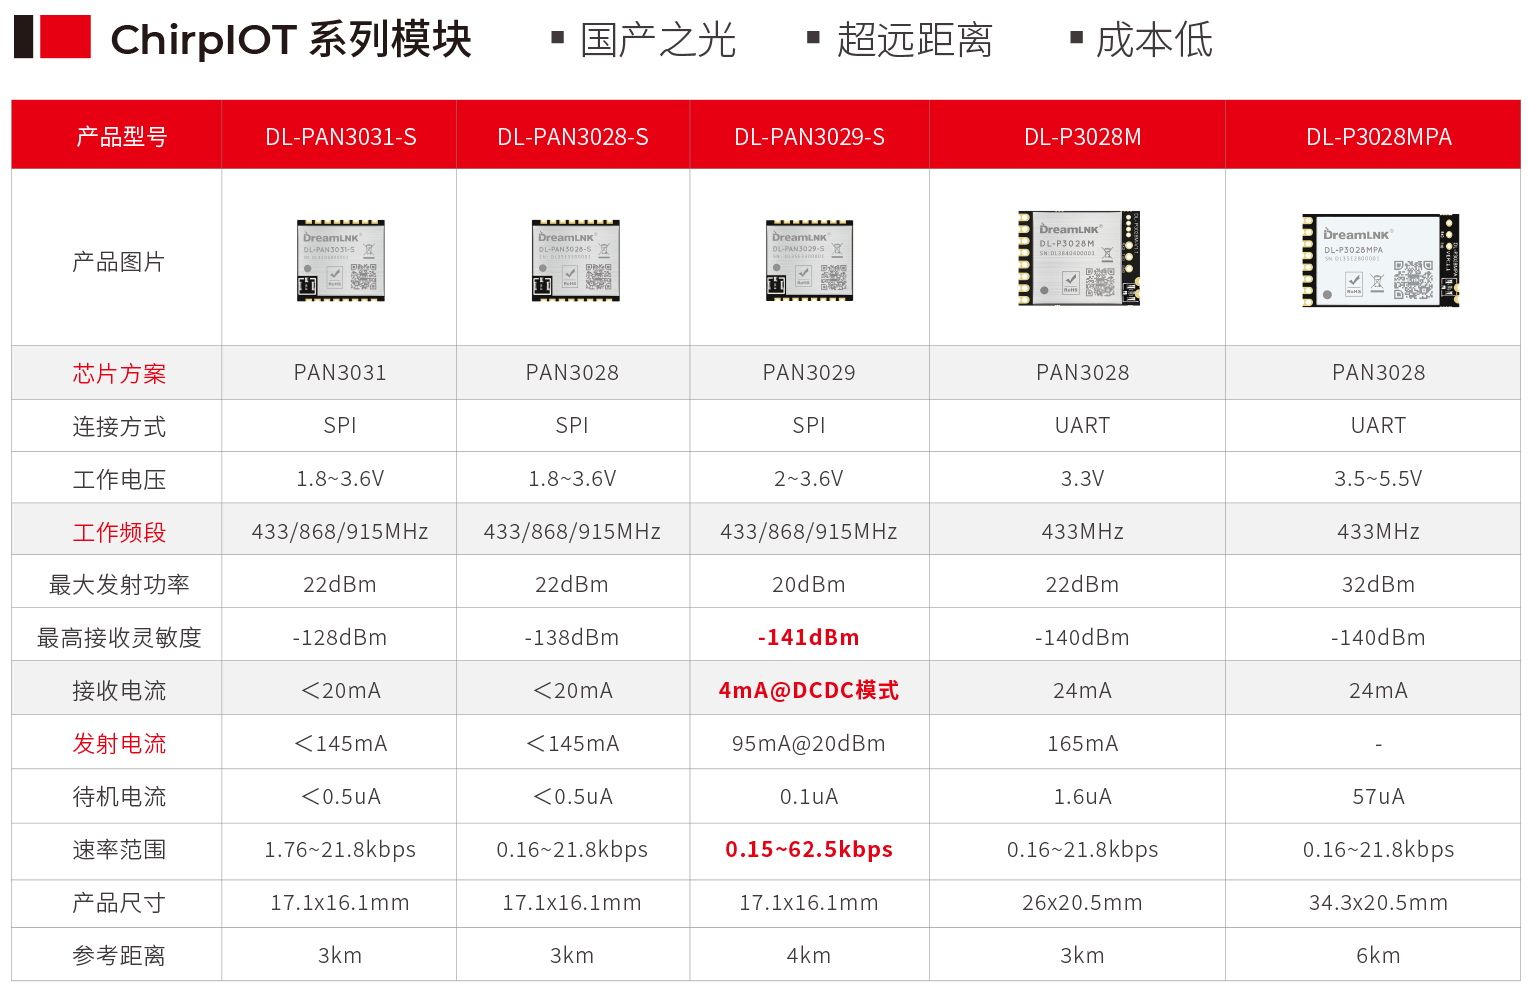This screenshot has width=1530, height=997.
Task: Click the 0.1uA standby current cell
Action: [x=809, y=797]
